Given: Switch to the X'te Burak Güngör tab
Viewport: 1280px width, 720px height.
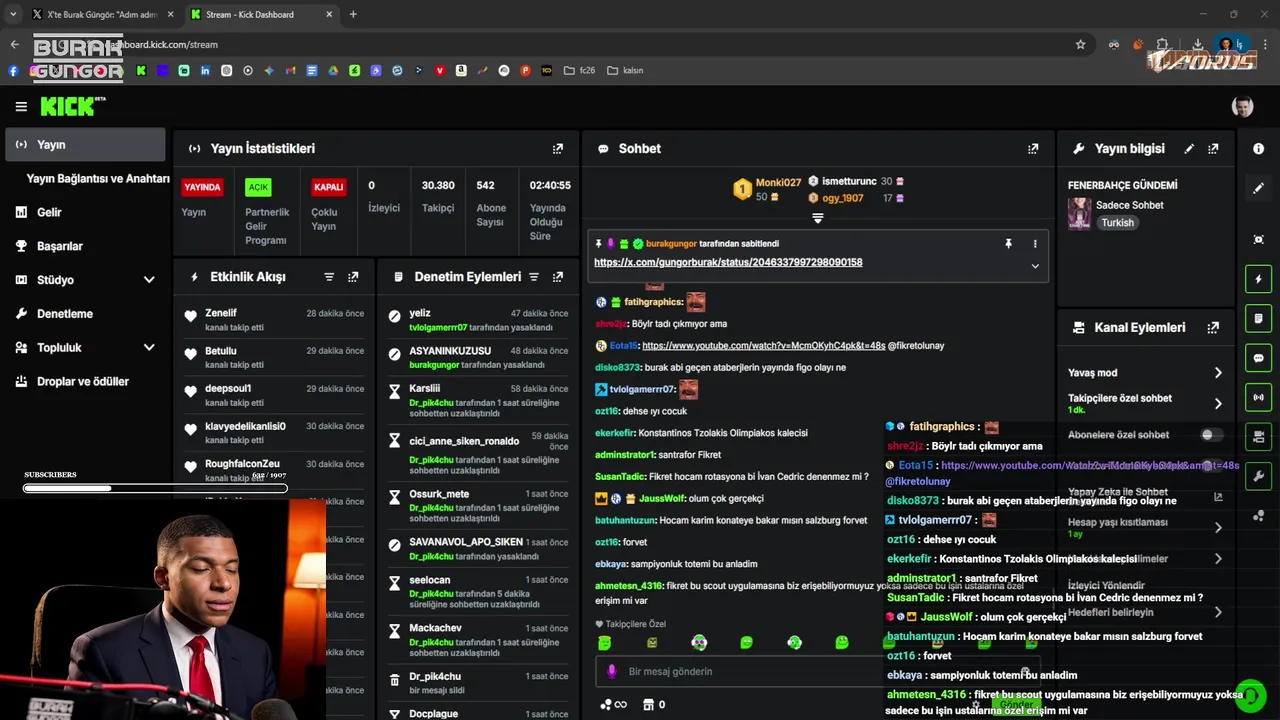Looking at the screenshot, I should (x=100, y=14).
